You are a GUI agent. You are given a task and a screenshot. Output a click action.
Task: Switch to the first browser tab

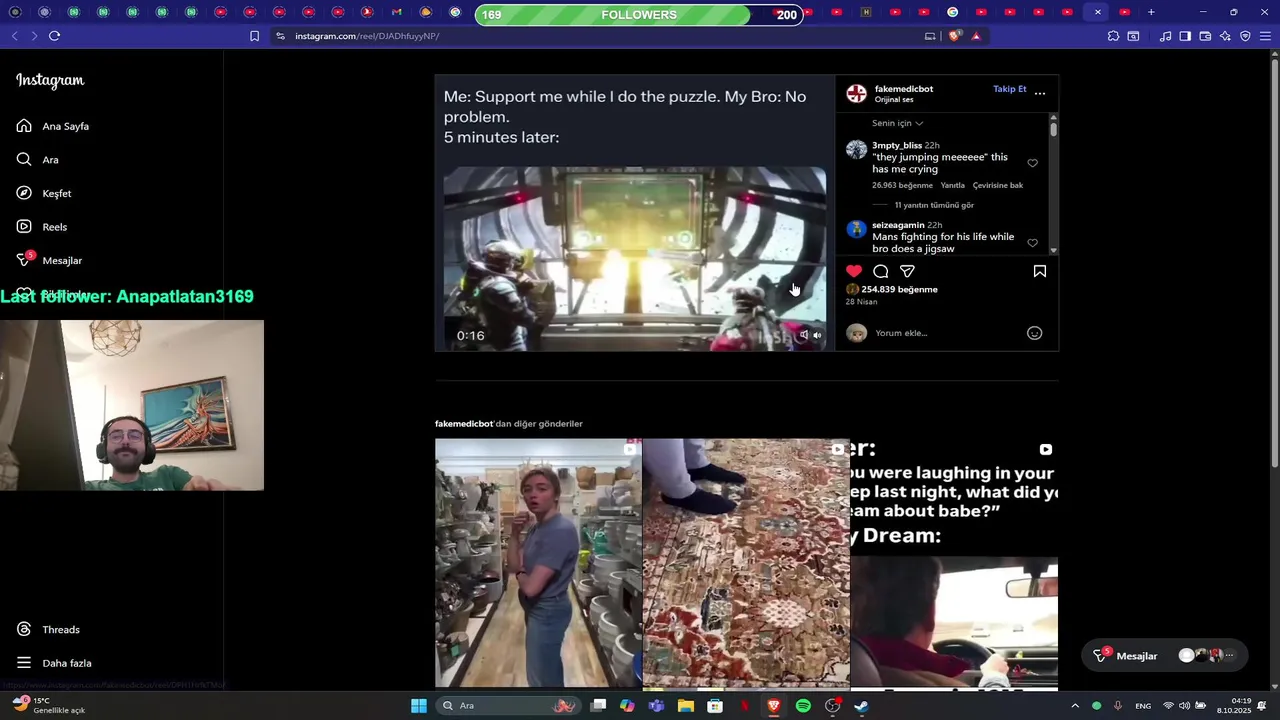tap(15, 12)
